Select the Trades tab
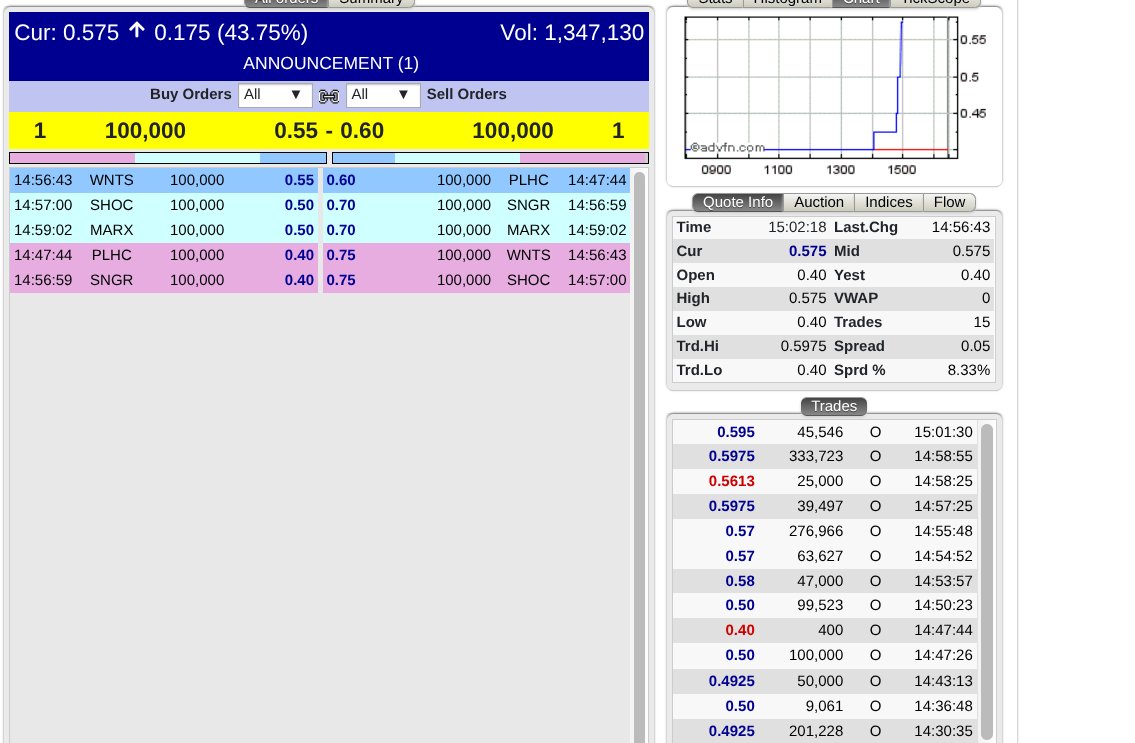 tap(834, 406)
